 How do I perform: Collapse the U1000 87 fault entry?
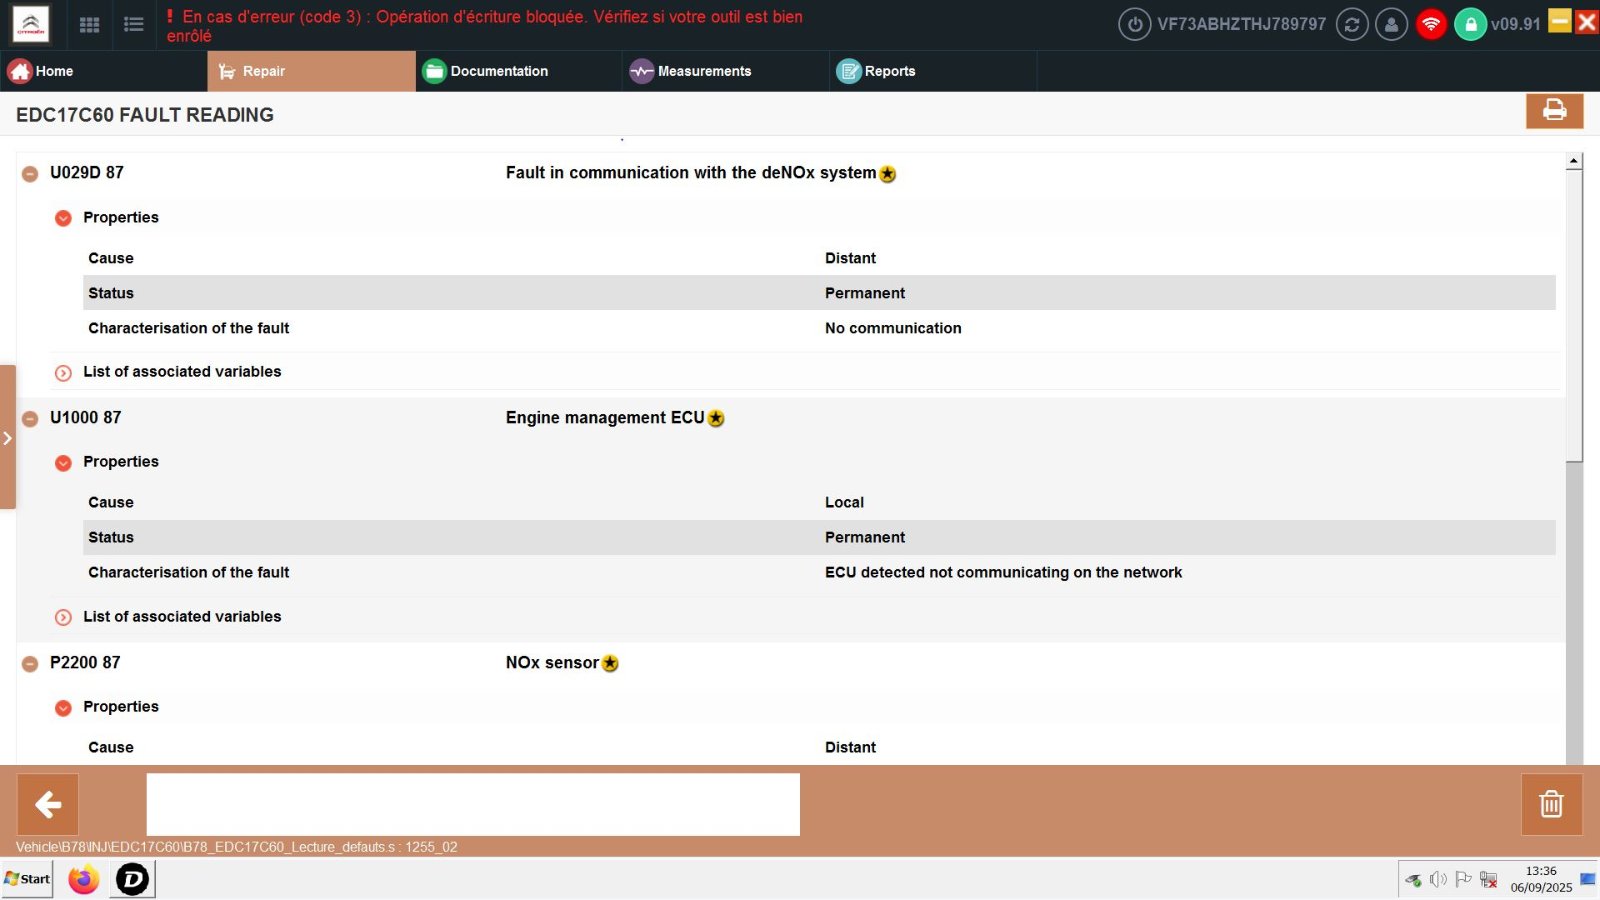30,419
